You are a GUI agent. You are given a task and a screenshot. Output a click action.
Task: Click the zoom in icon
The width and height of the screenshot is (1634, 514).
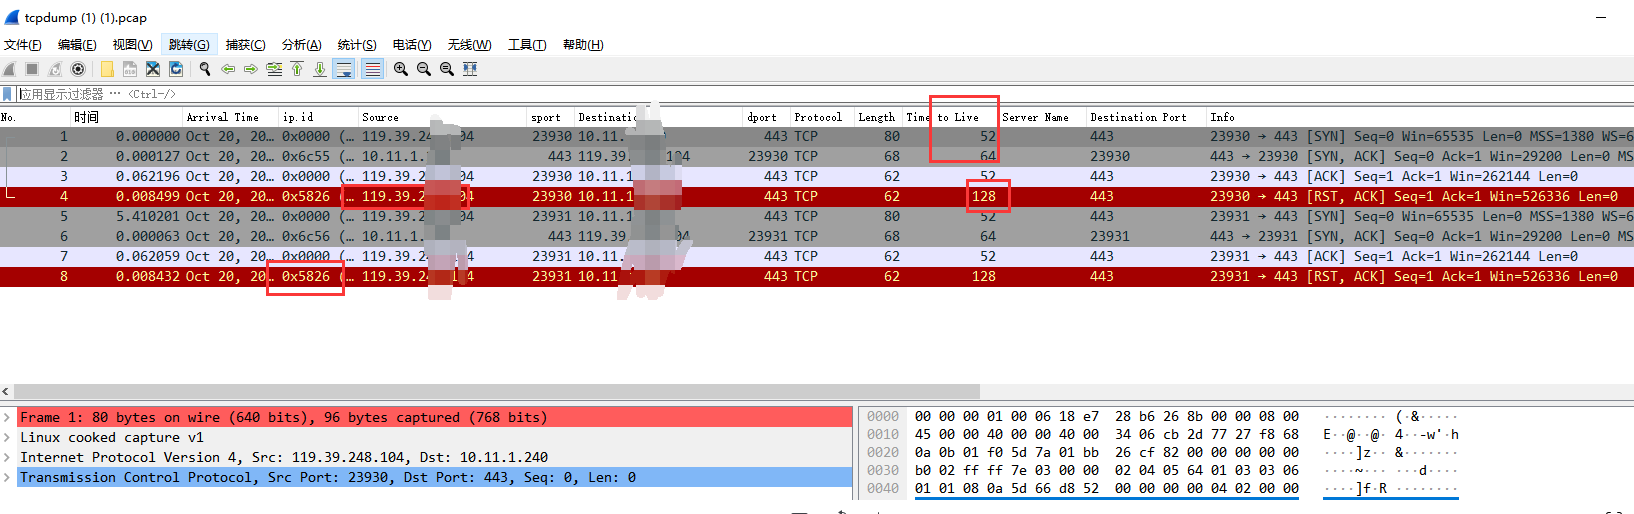[x=401, y=69]
